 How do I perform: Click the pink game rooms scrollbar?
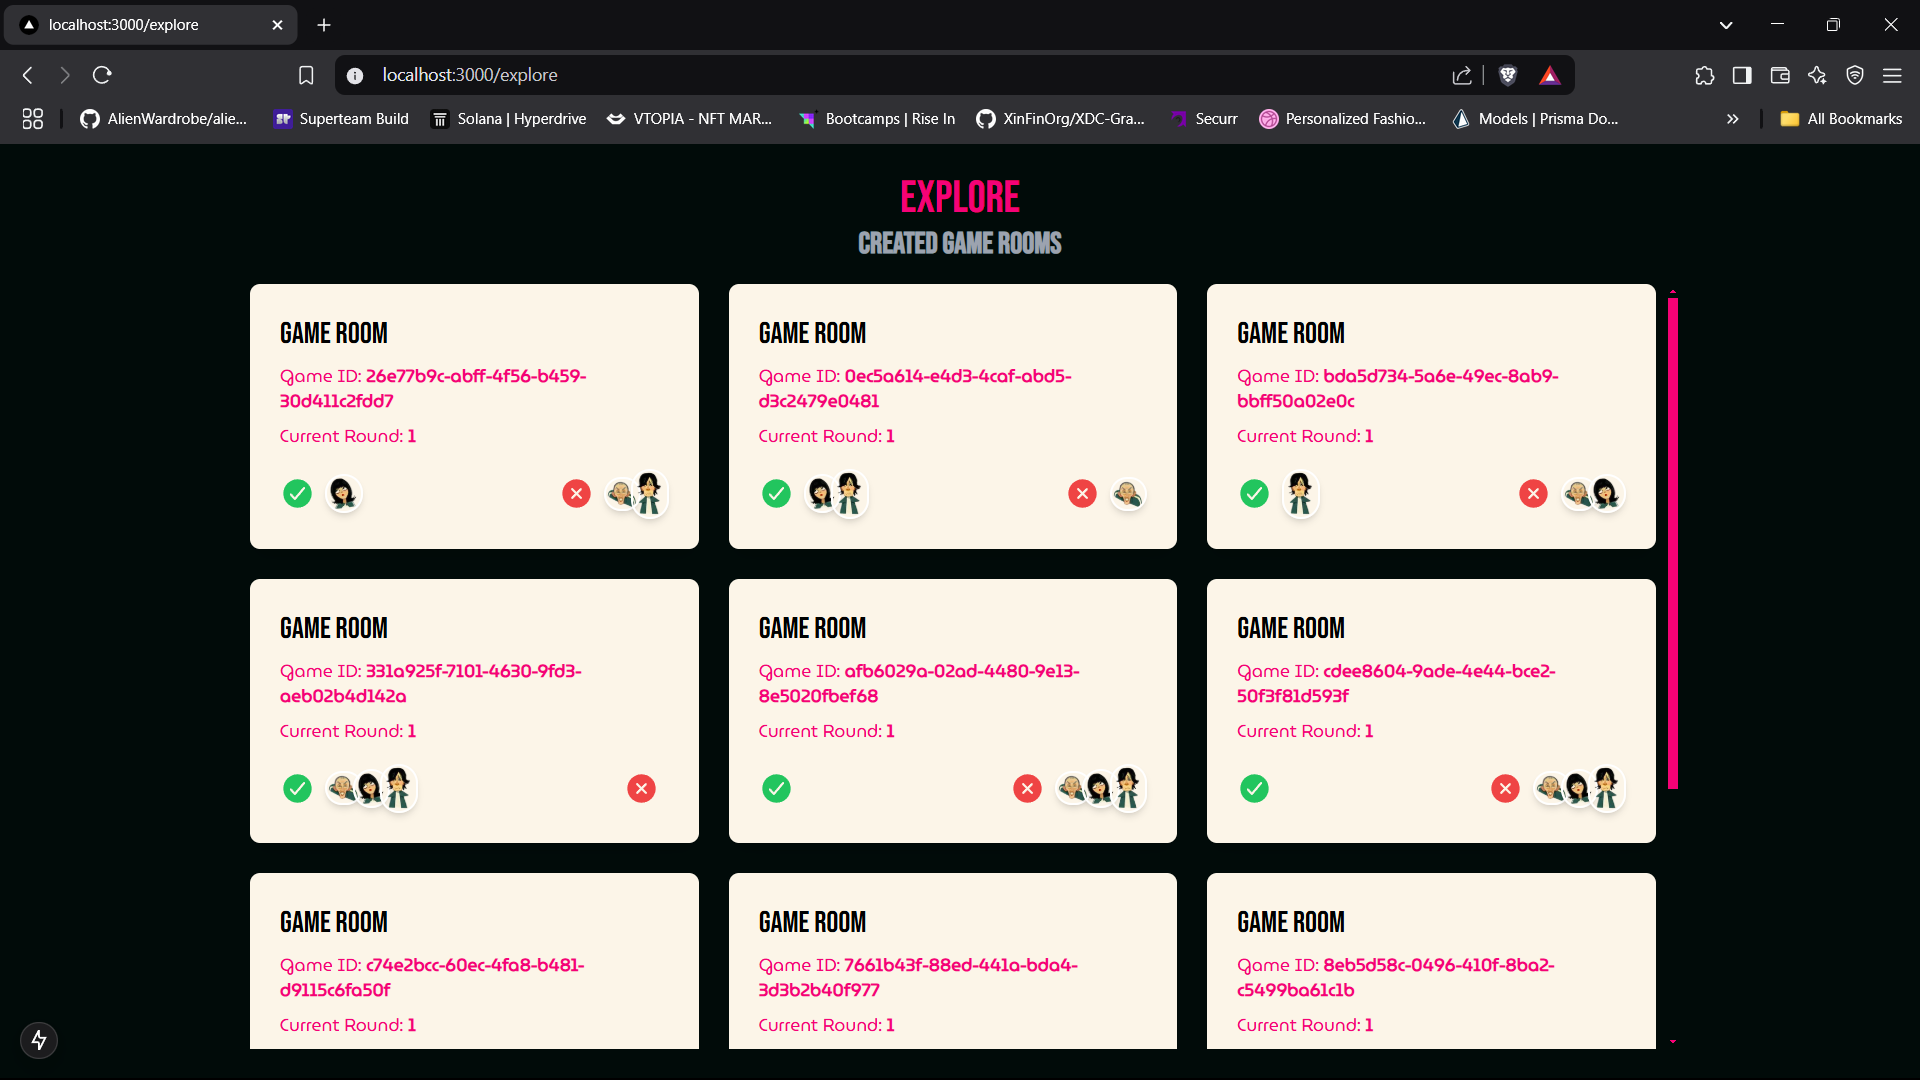[x=1672, y=540]
